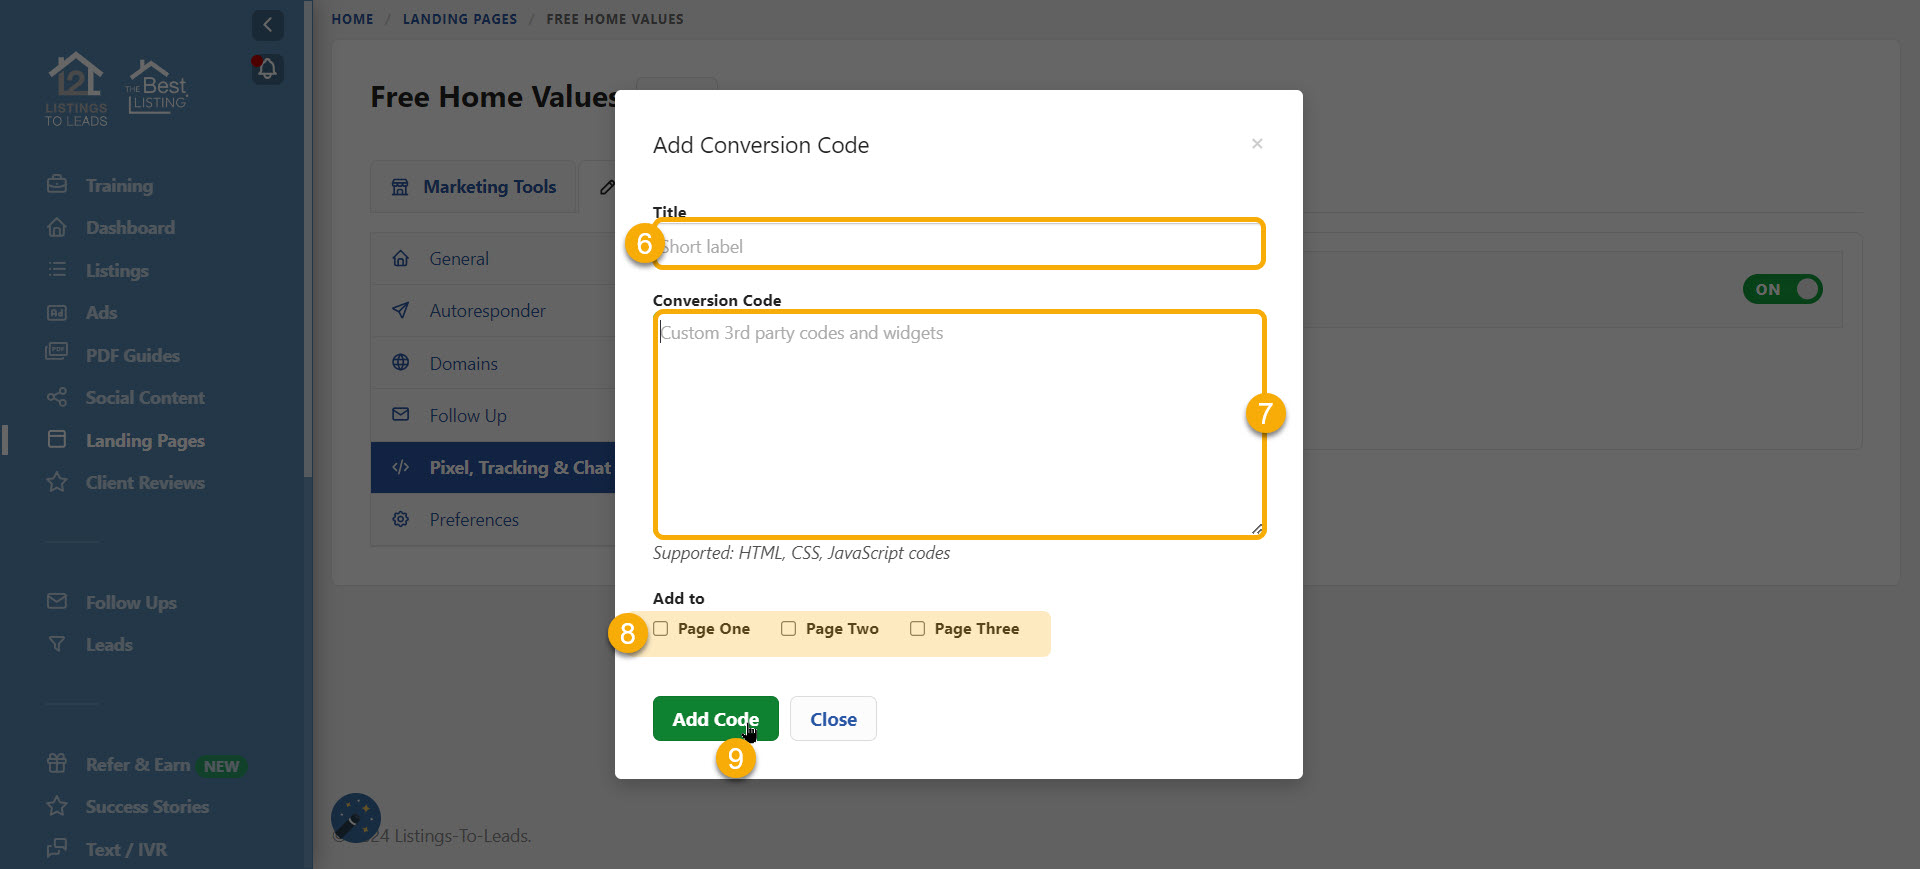
Task: Open the Training sidebar icon
Action: point(57,185)
